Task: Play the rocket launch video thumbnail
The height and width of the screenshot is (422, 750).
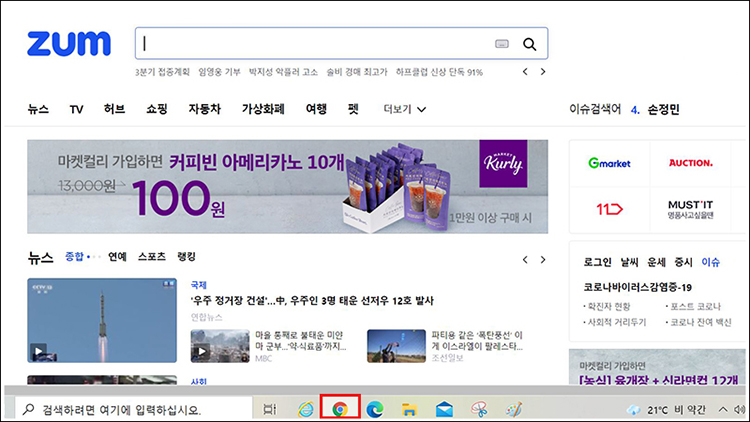Action: pos(102,320)
